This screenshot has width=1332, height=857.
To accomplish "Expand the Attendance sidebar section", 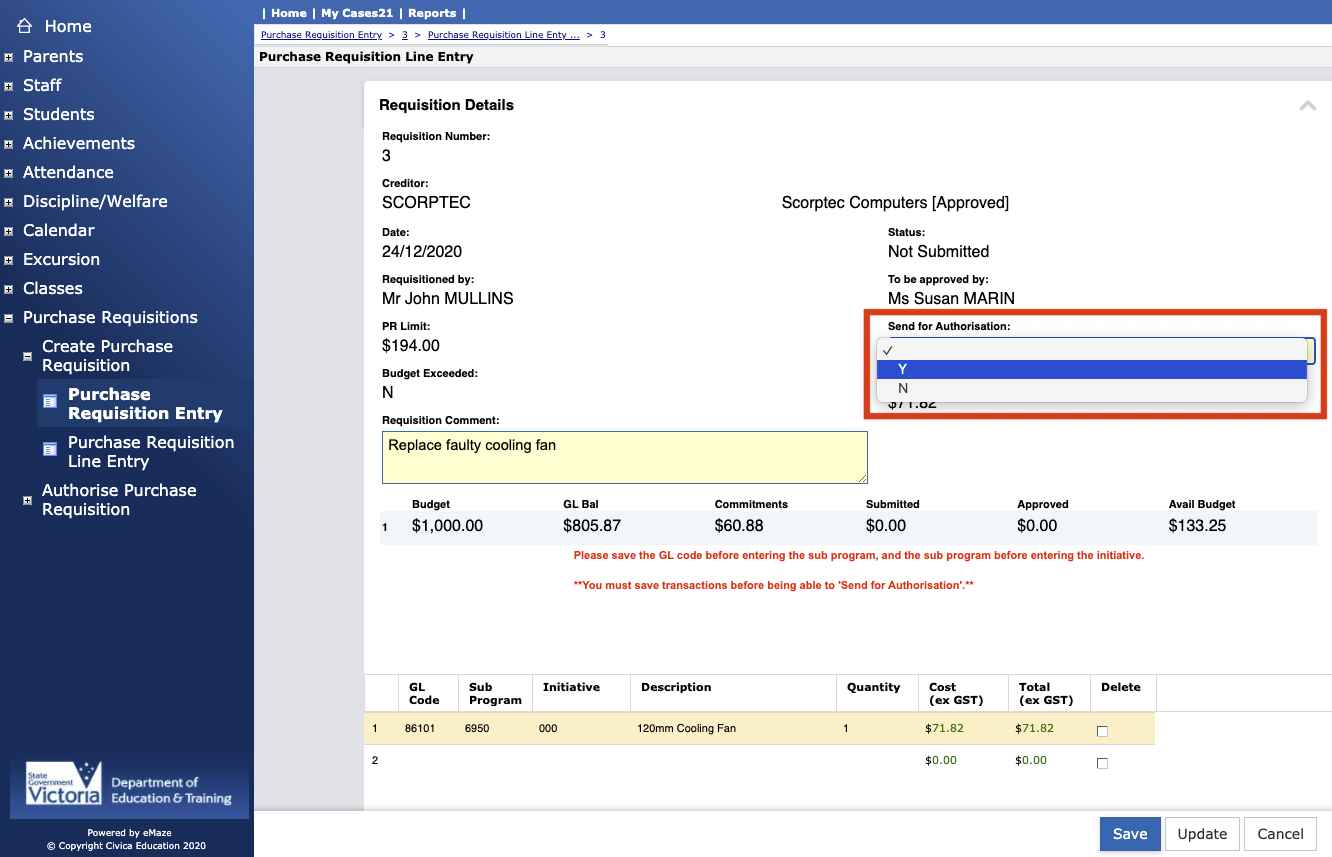I will click(8, 173).
